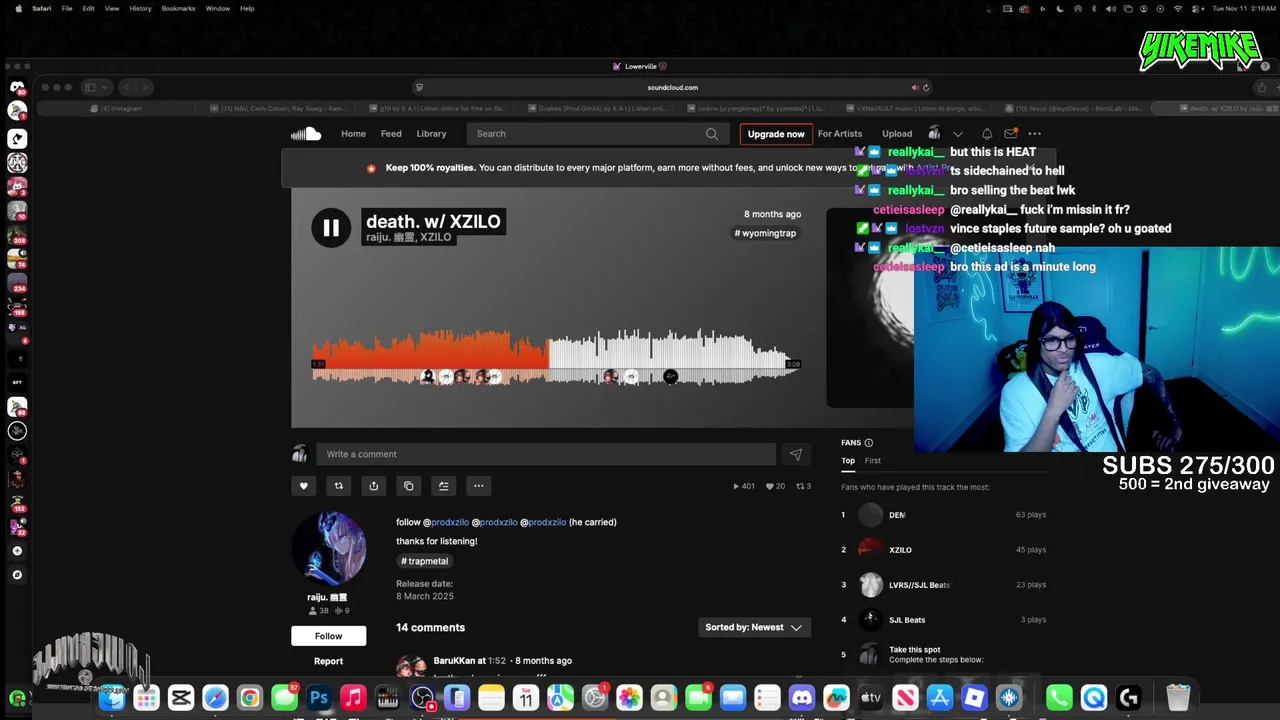
Task: Switch to the Instagram tab
Action: coord(117,108)
